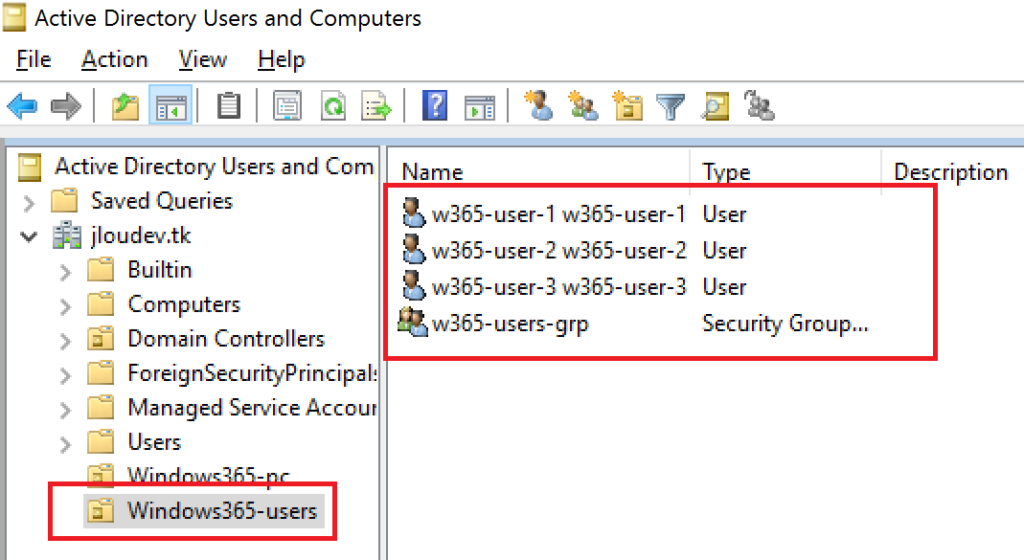The image size is (1024, 560).
Task: Click the group icon for w365-users-grp
Action: click(413, 322)
